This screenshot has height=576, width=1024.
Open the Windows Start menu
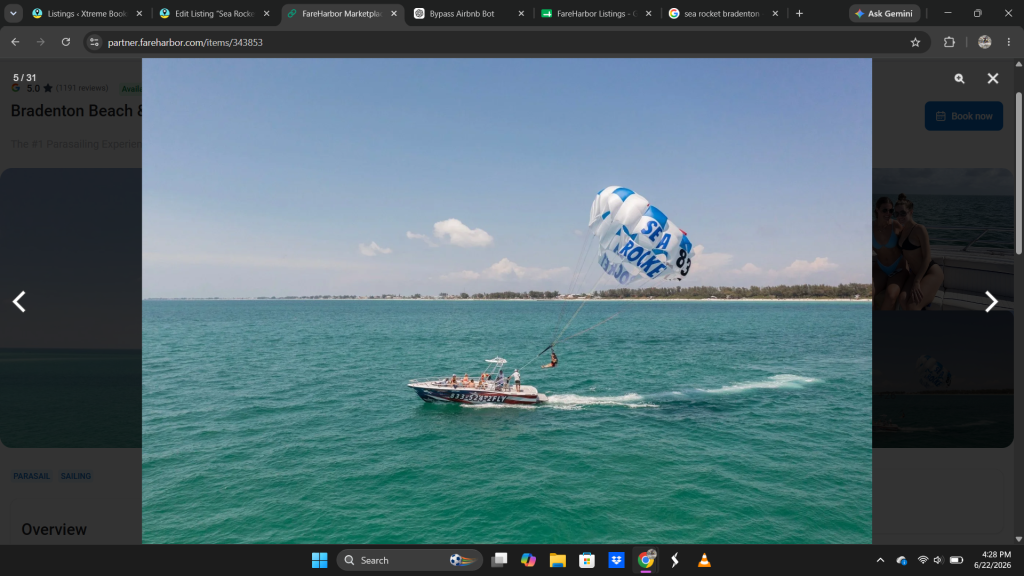coord(319,560)
